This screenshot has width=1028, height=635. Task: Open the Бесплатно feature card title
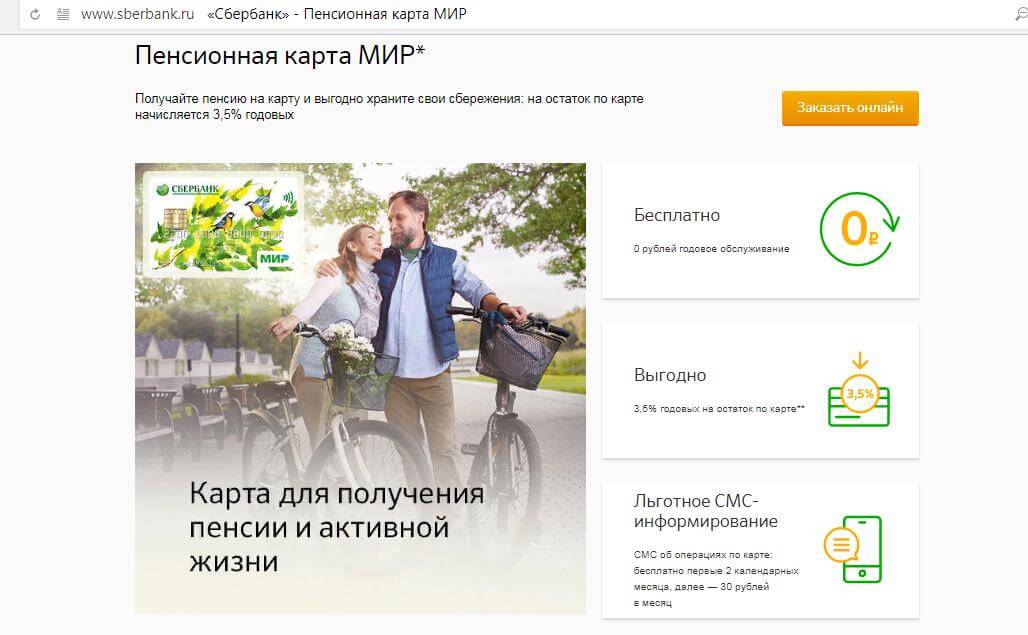[x=677, y=215]
